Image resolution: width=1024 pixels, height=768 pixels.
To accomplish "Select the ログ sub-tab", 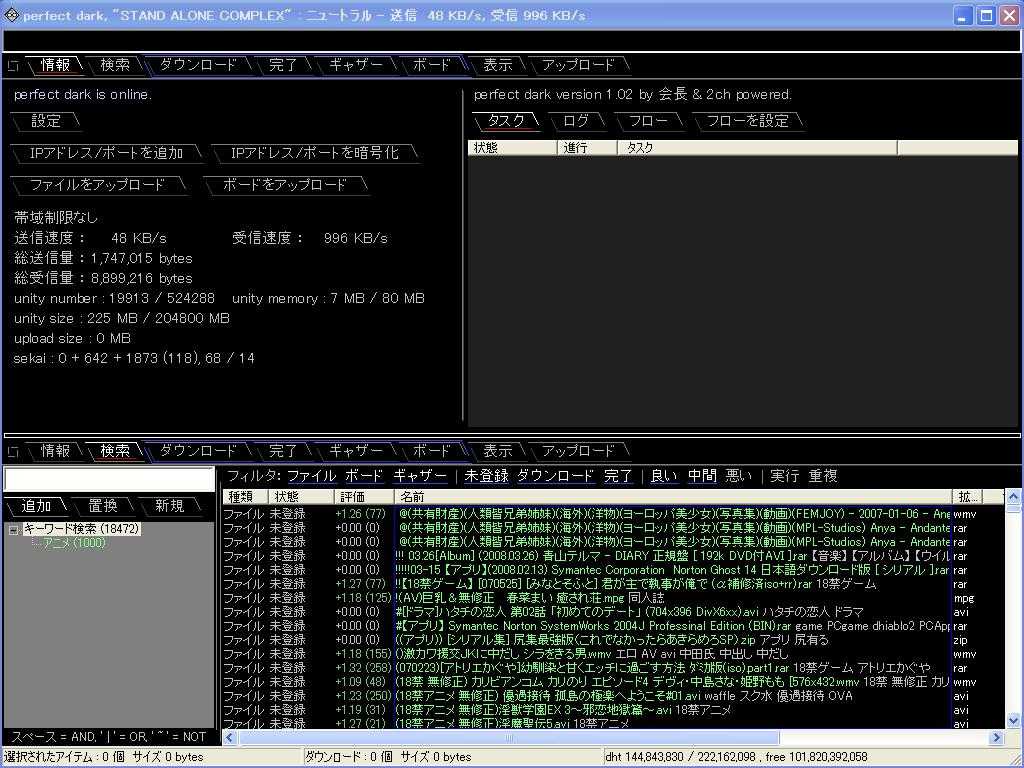I will (576, 121).
